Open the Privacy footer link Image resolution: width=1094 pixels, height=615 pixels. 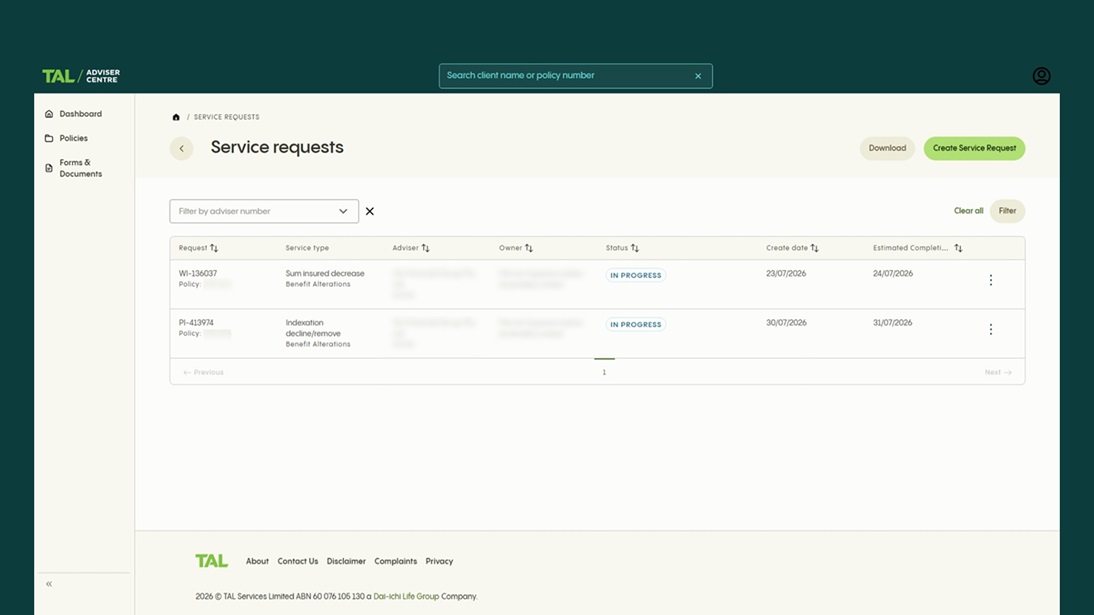[x=439, y=561]
